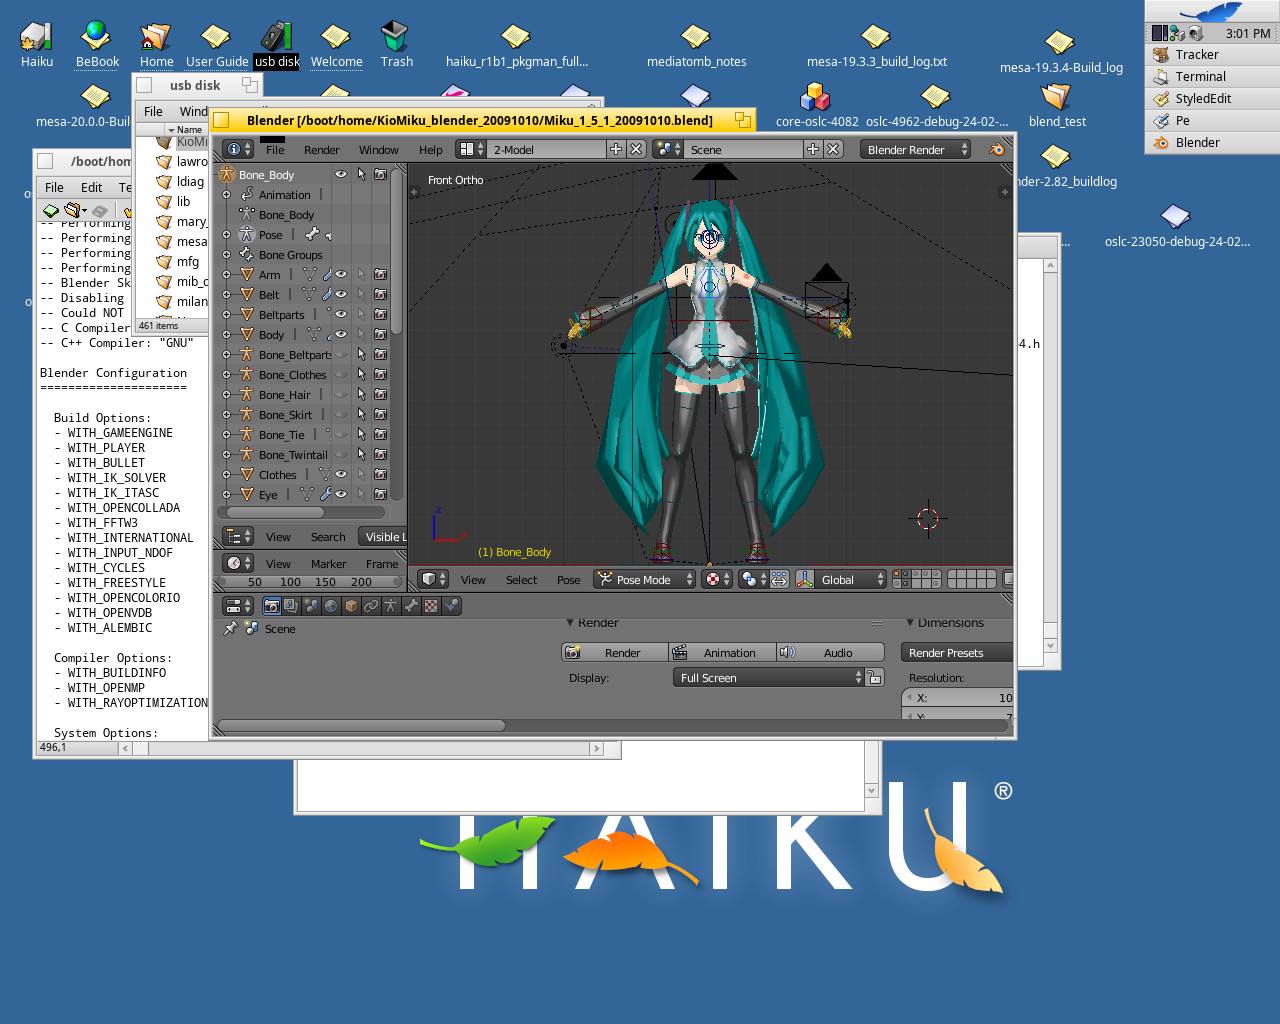
Task: Click the Audio mixdown button
Action: (830, 653)
